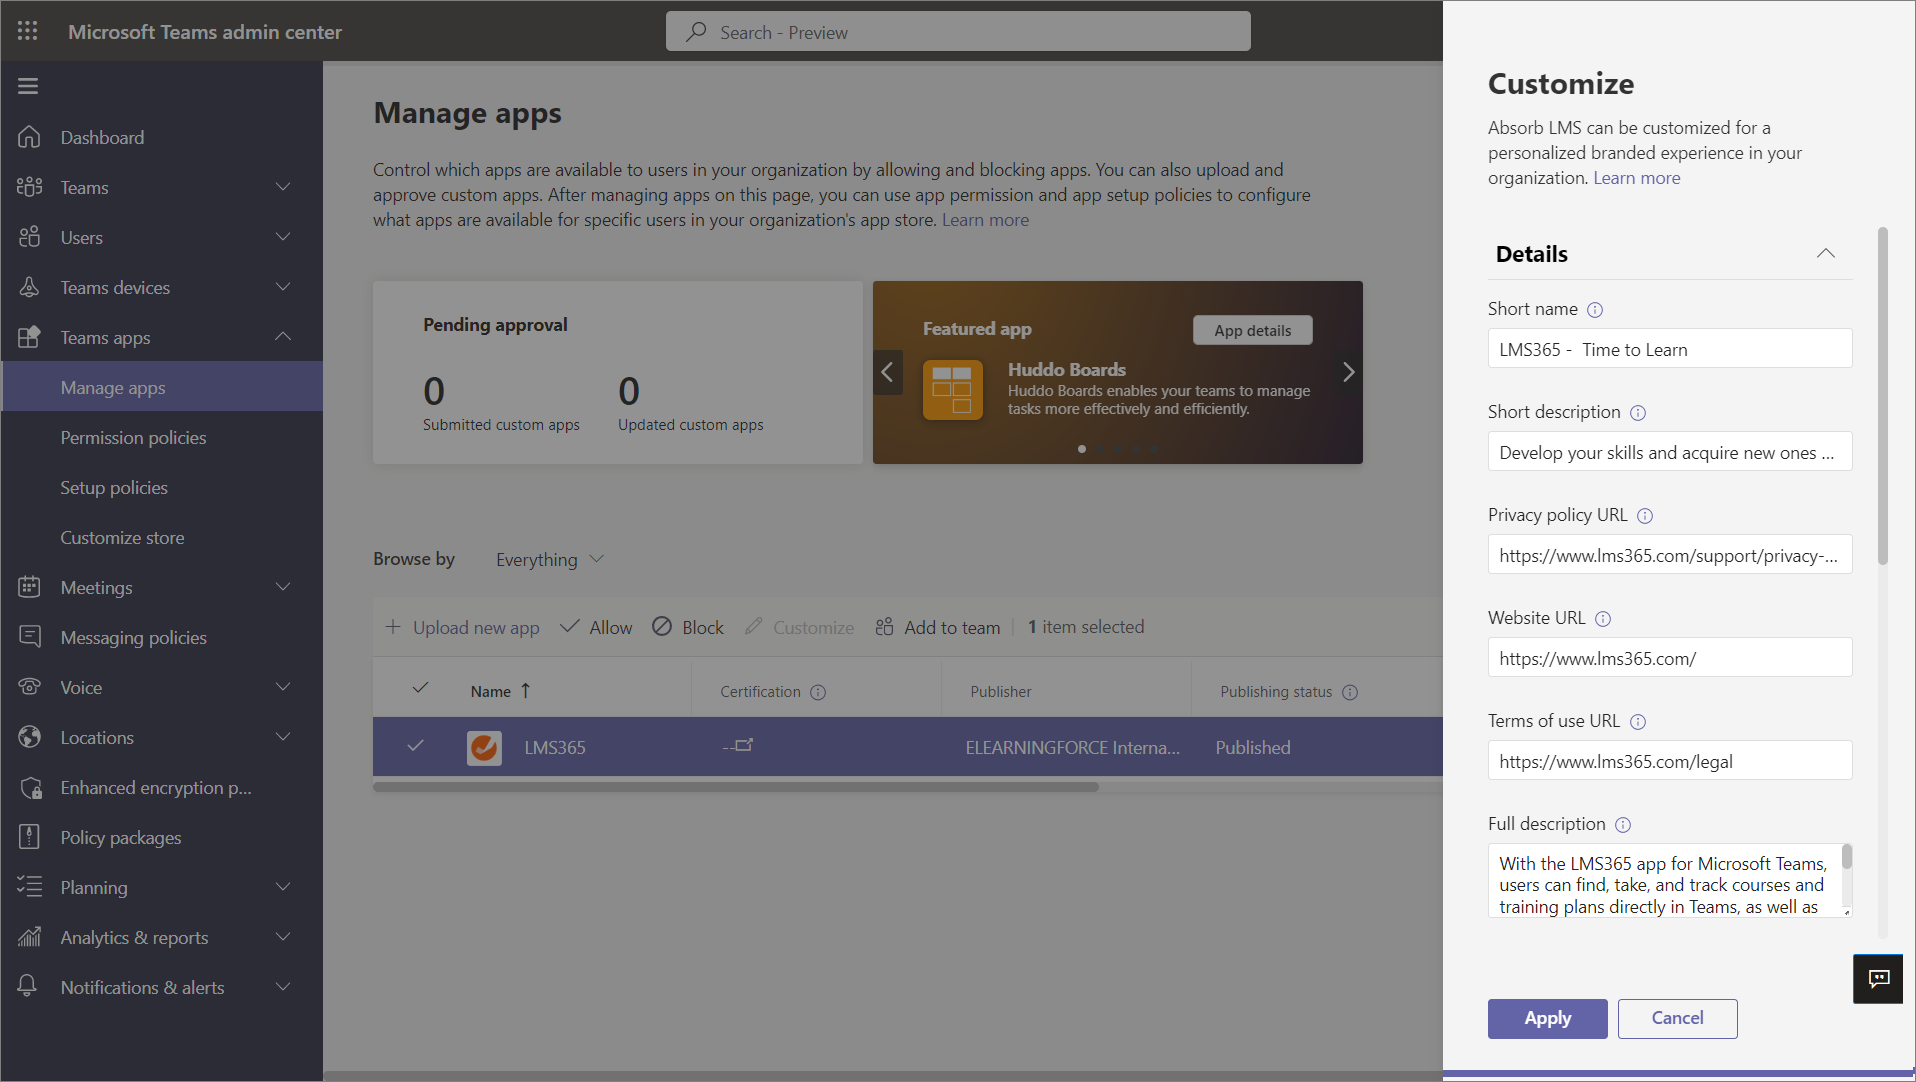The width and height of the screenshot is (1916, 1082).
Task: Click the Teams devices bell icon
Action: tap(29, 287)
